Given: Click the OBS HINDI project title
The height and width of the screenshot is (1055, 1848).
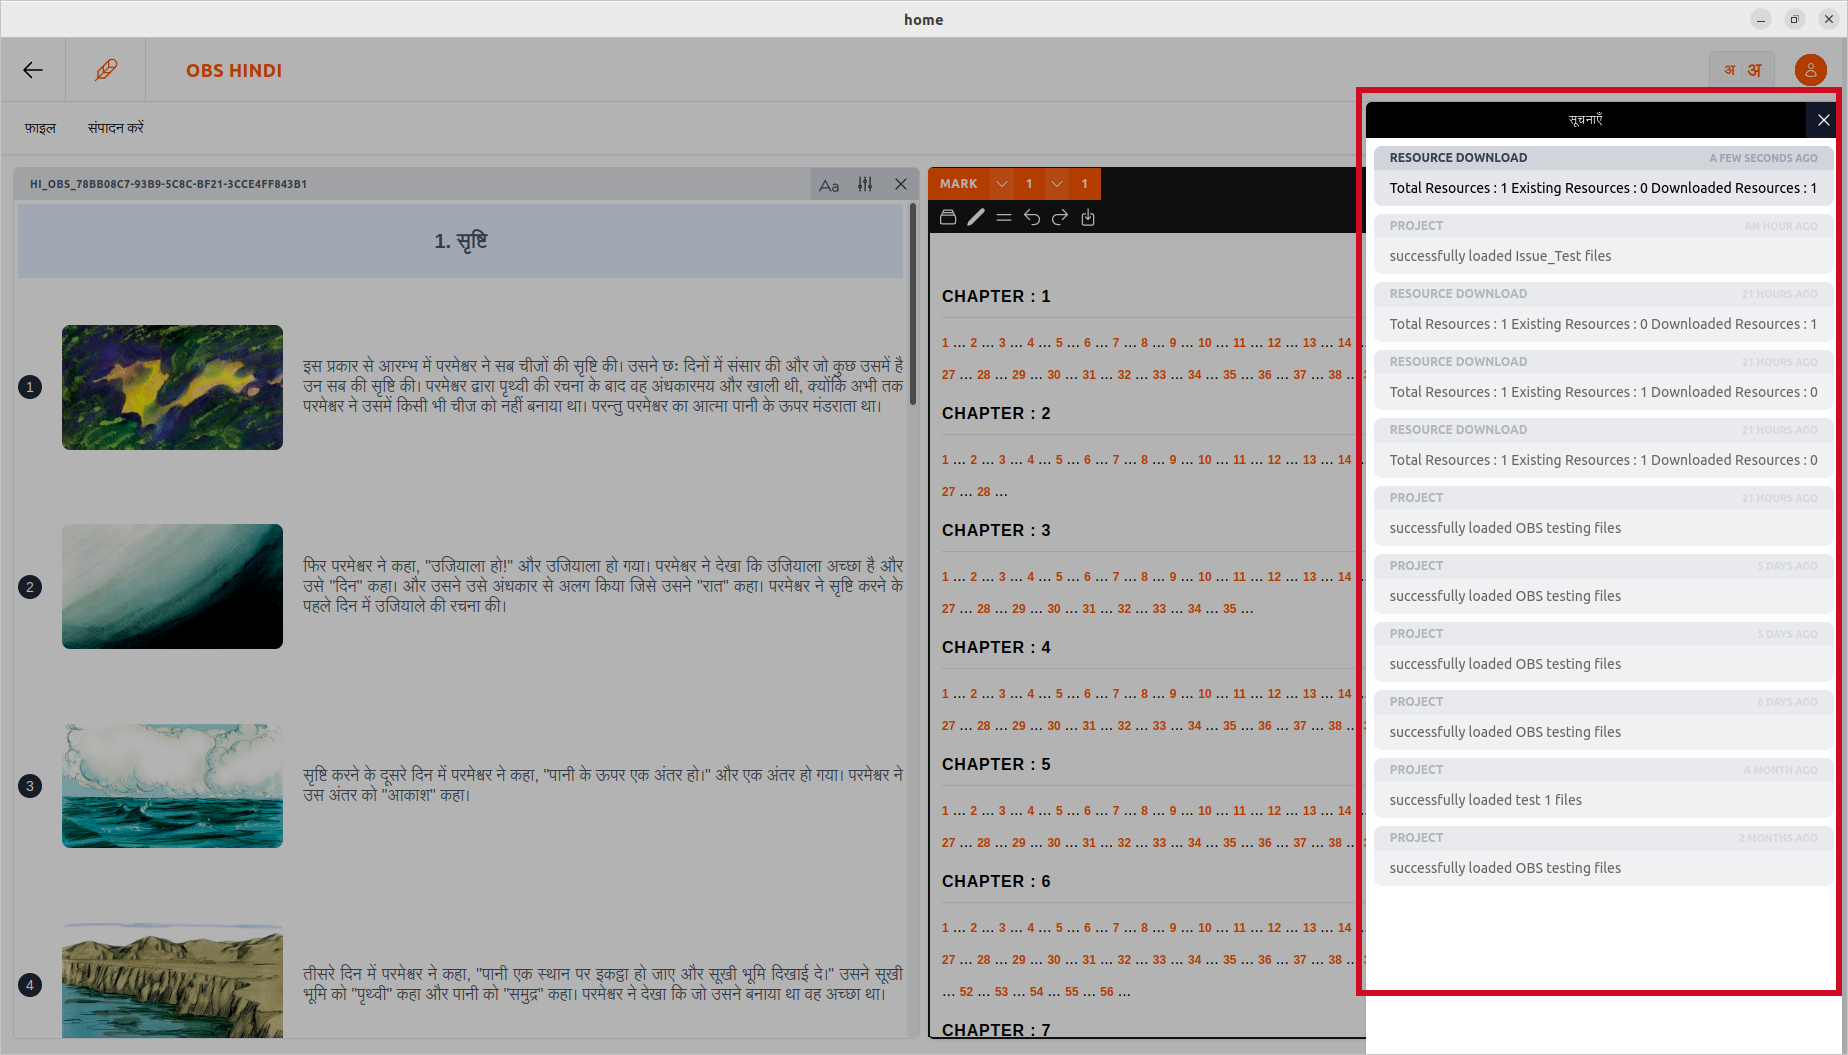Looking at the screenshot, I should [234, 71].
